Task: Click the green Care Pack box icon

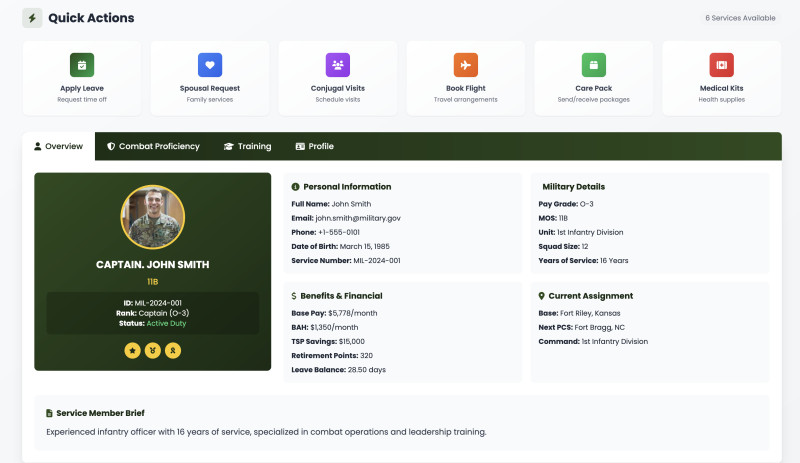Action: coord(593,65)
